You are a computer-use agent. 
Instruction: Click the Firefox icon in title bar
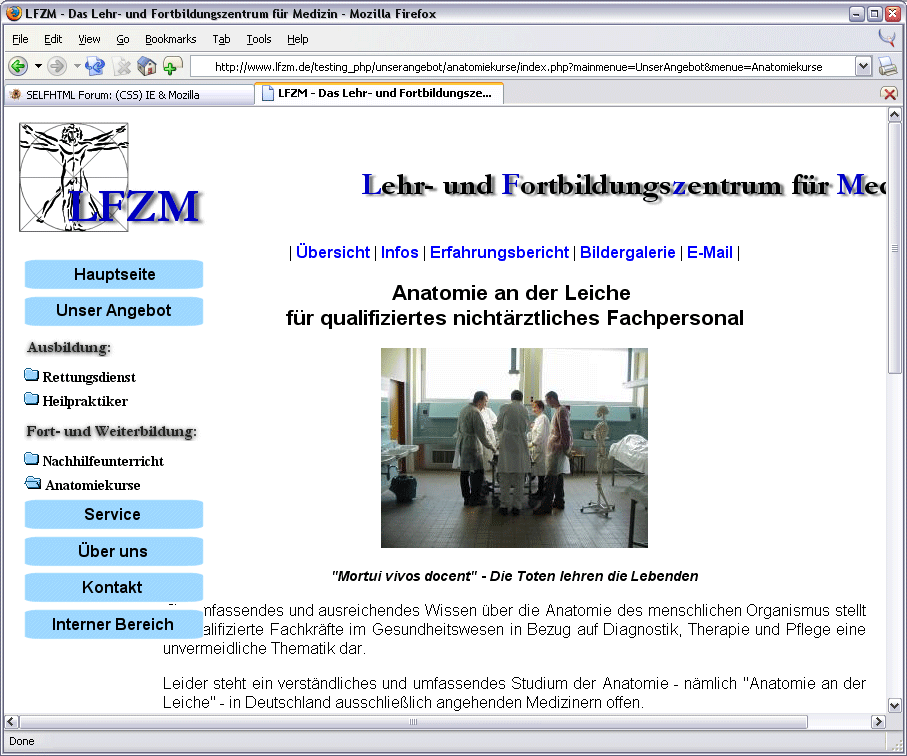pos(14,13)
